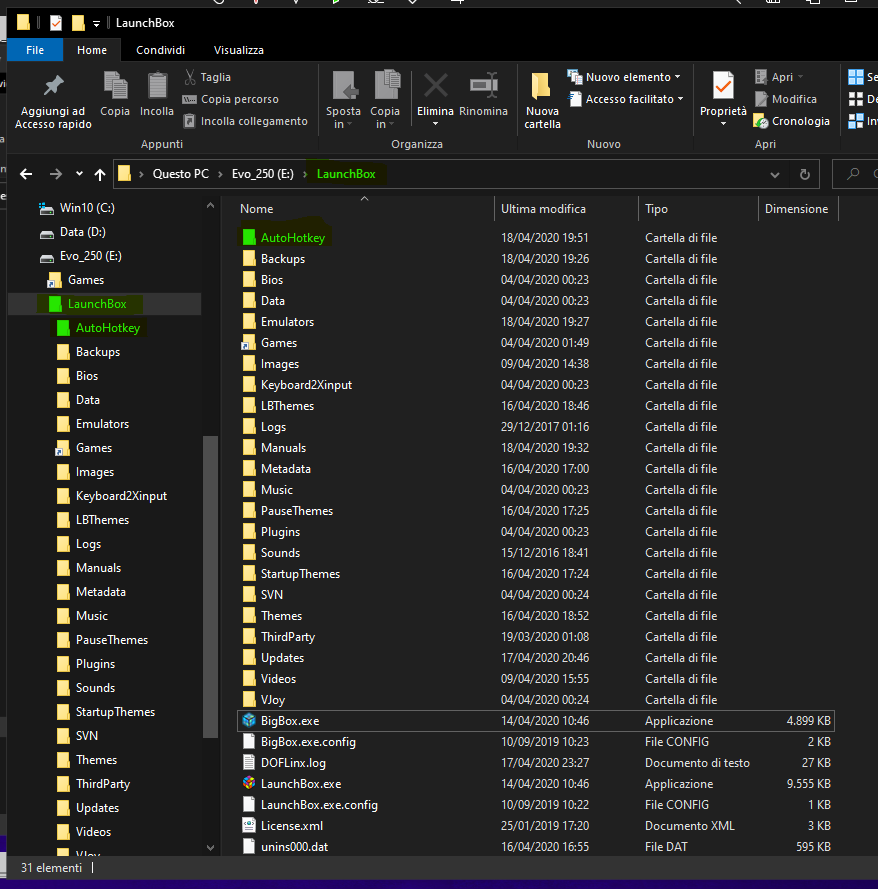Sort by Ultima modifica column
Image resolution: width=878 pixels, height=889 pixels.
point(543,209)
